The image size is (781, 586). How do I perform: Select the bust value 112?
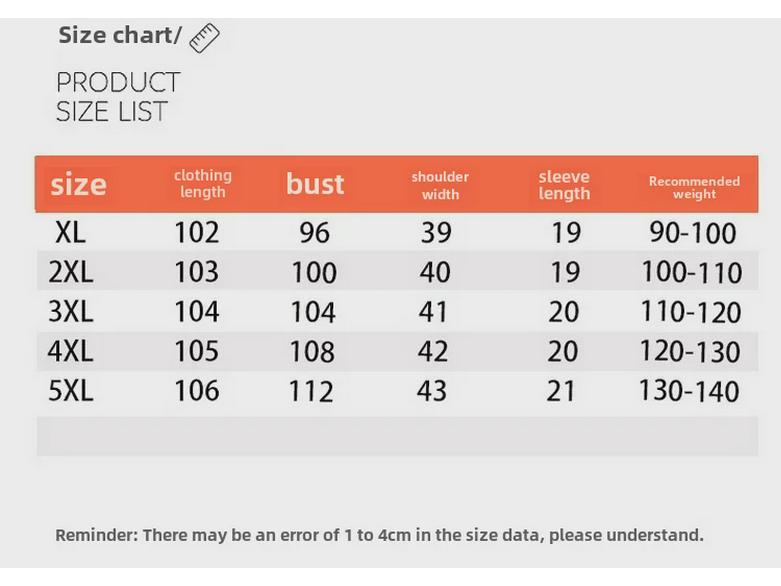coord(311,392)
